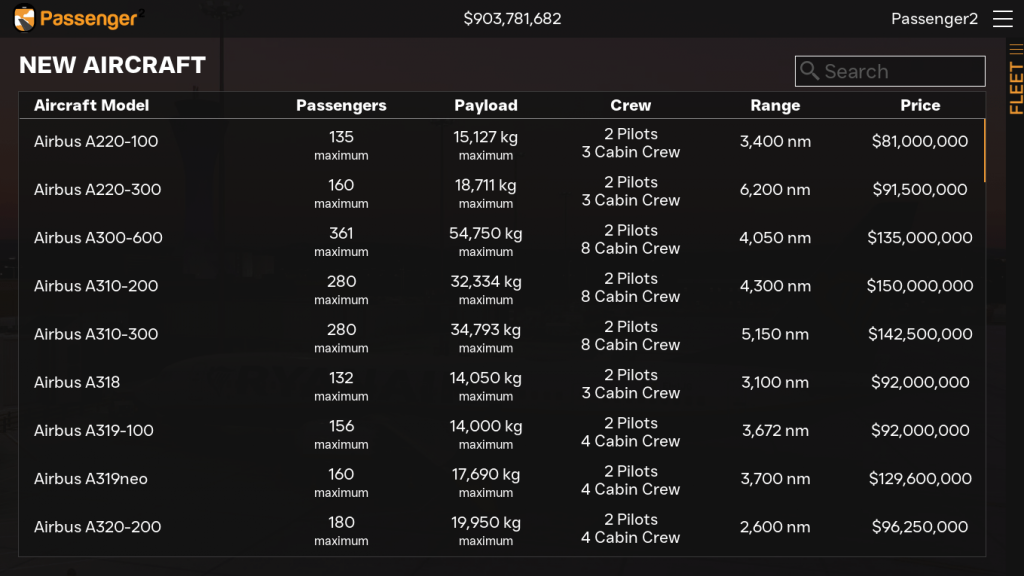1024x576 pixels.
Task: Choose the Airbus A300-600 aircraft
Action: point(98,238)
